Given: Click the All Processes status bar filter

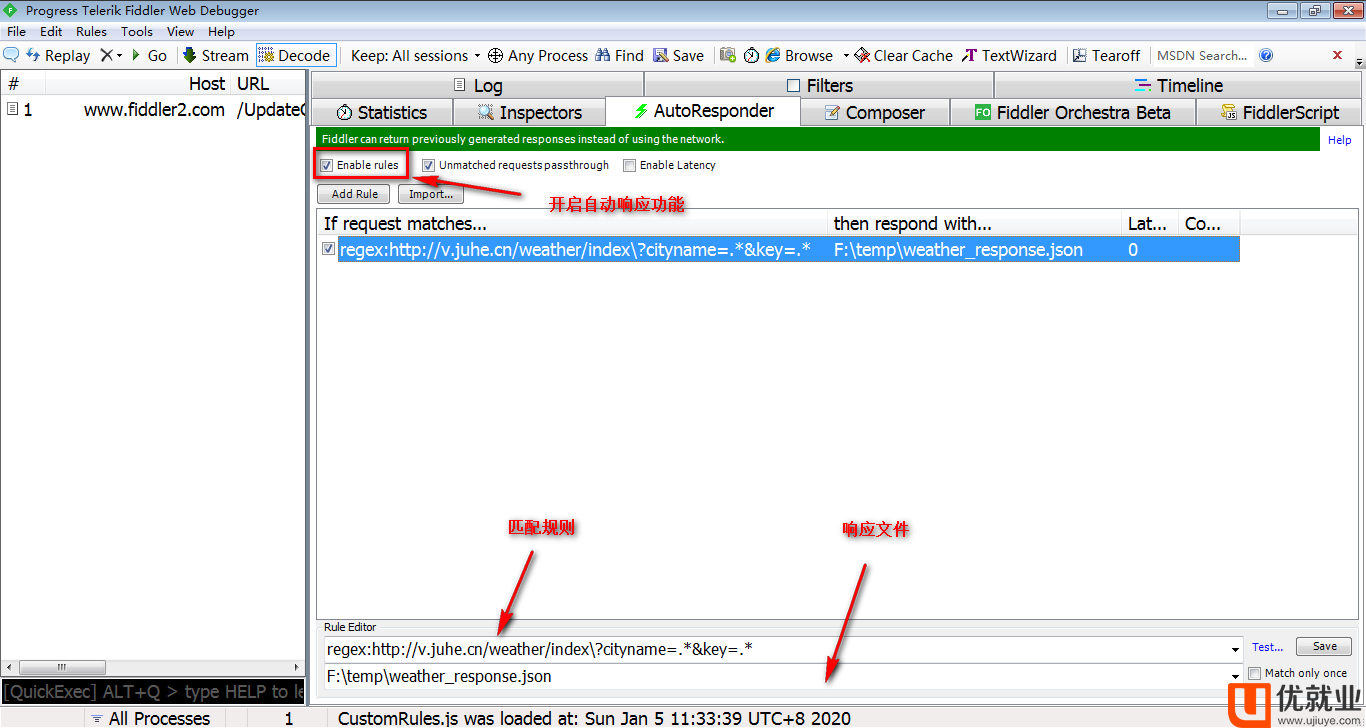Looking at the screenshot, I should [x=150, y=718].
